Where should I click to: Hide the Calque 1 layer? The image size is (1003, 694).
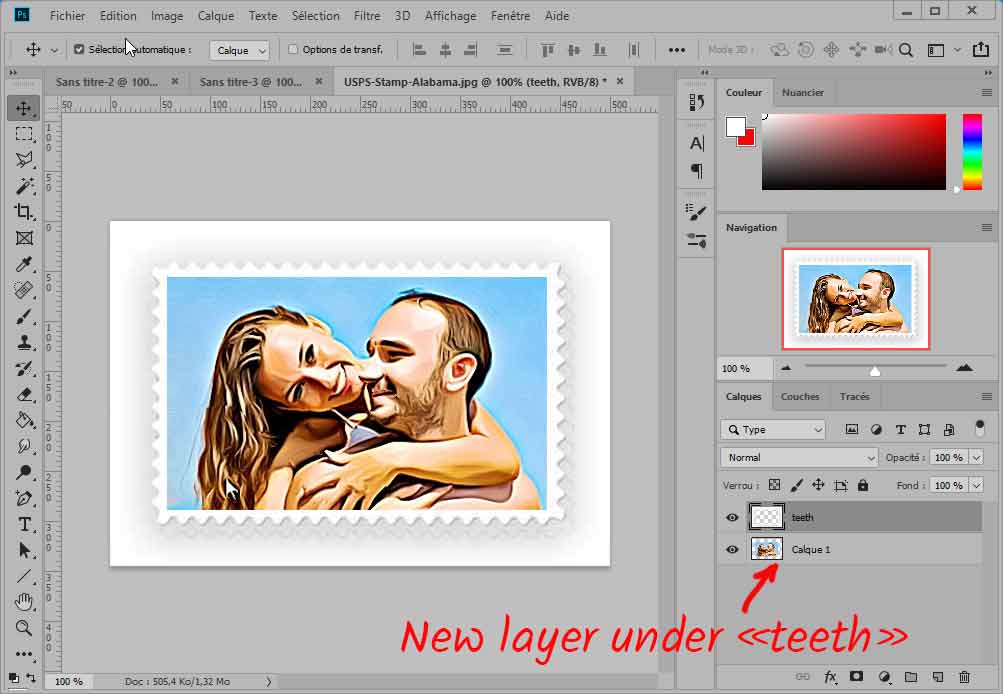732,549
